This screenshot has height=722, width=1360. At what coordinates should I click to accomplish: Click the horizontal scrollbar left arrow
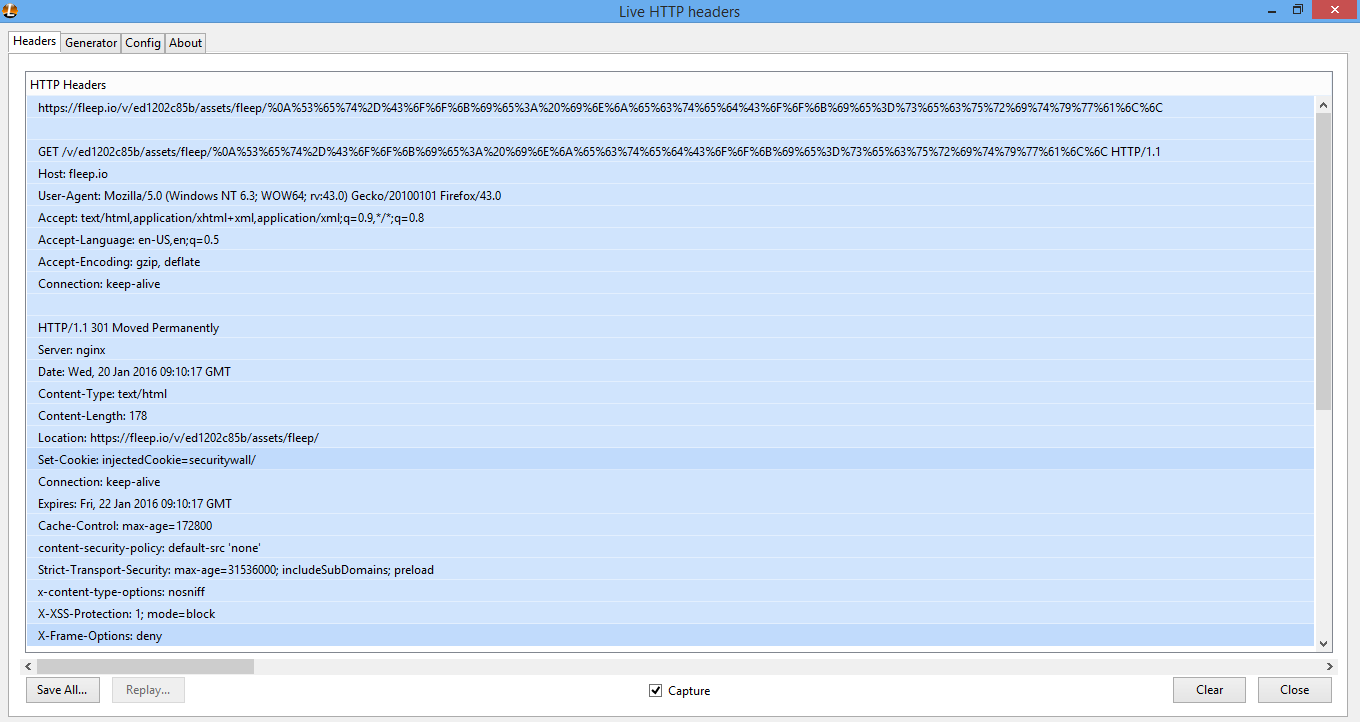pos(30,666)
